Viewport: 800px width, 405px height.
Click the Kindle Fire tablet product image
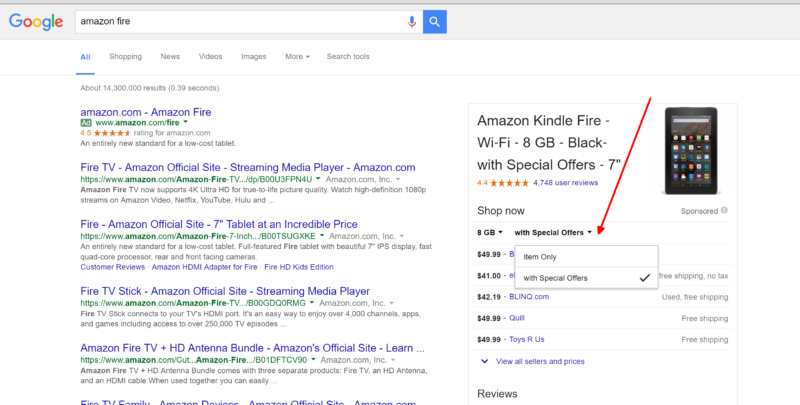[x=691, y=151]
